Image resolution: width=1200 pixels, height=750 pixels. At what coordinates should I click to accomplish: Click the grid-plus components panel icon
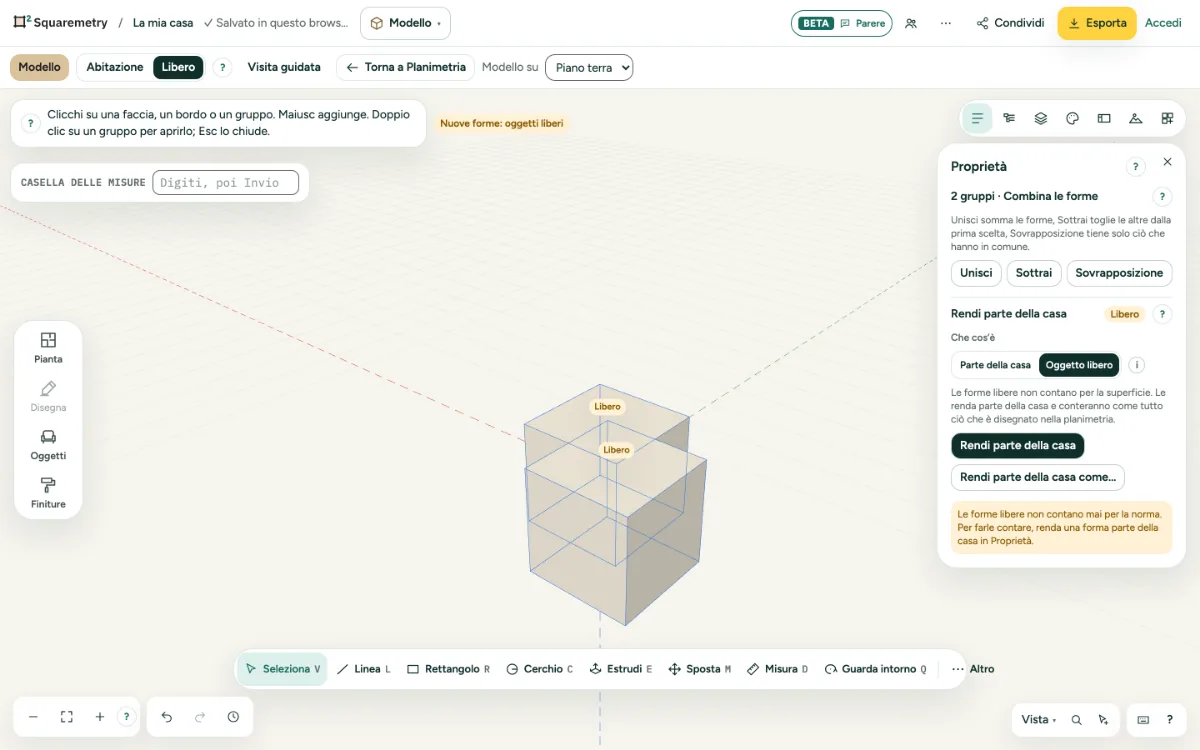coord(1167,118)
